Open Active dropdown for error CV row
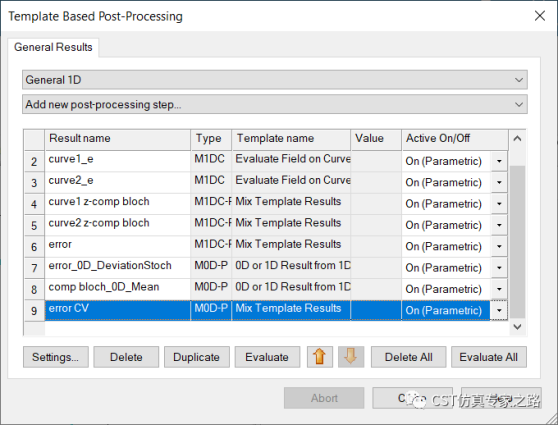 pyautogui.click(x=499, y=311)
